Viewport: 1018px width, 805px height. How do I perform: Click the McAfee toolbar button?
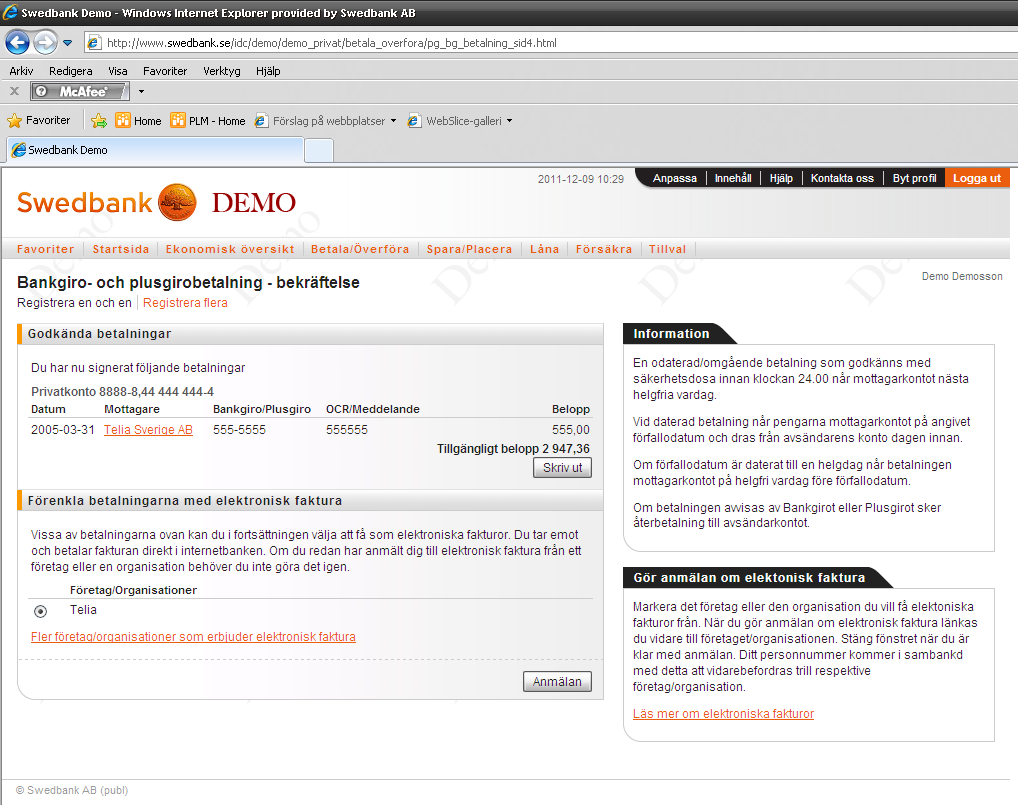(80, 91)
